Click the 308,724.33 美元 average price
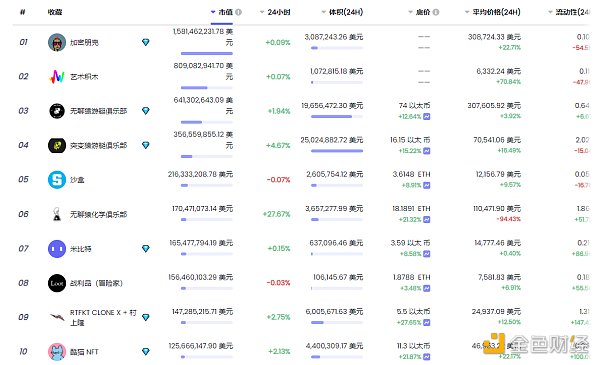Screen dimensions: 600x365 [x=494, y=37]
